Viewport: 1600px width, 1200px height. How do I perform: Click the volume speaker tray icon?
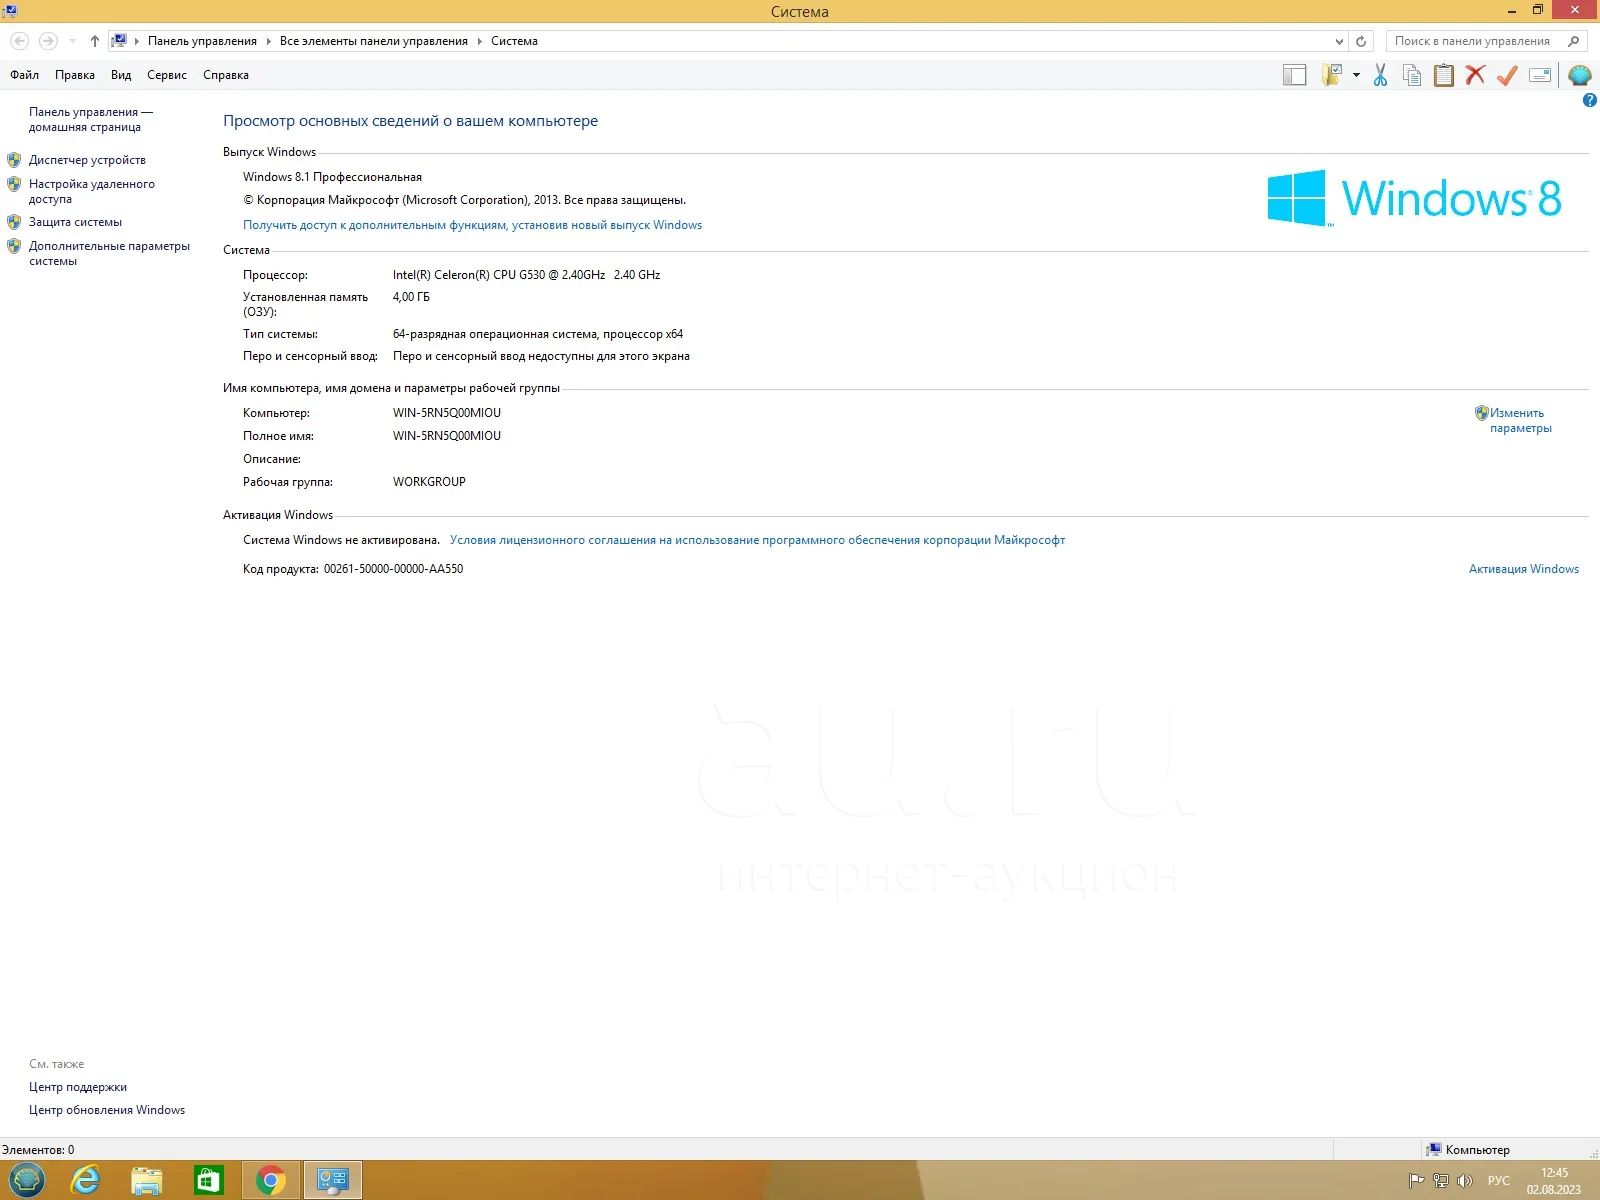pyautogui.click(x=1465, y=1181)
